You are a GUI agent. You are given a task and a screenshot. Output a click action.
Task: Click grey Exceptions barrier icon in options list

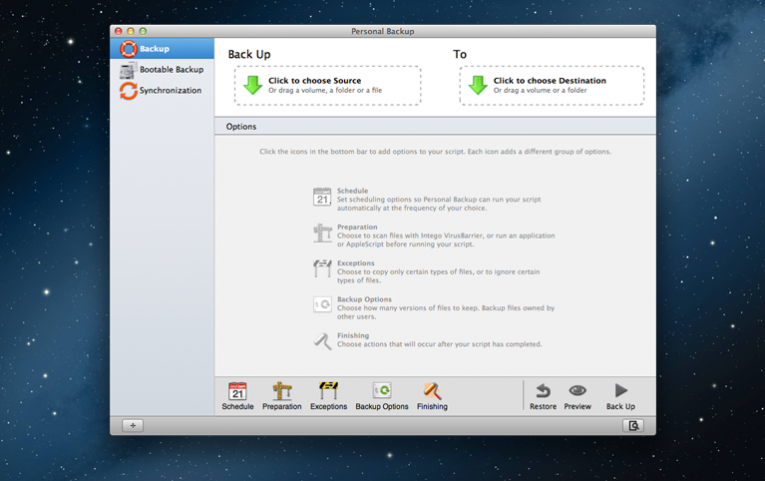point(322,268)
